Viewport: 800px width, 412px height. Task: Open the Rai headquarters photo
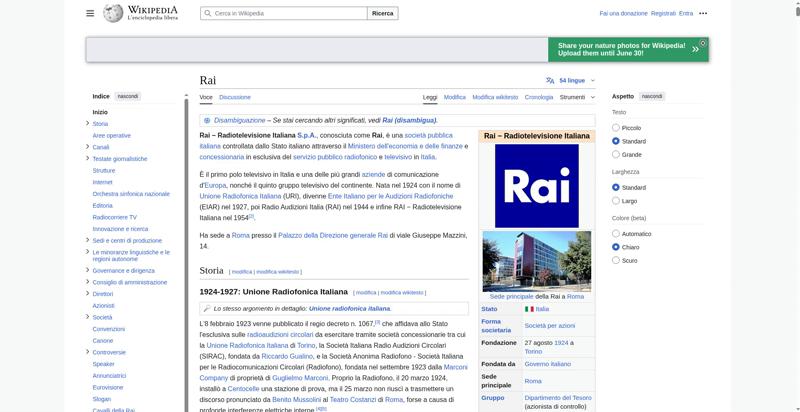coord(537,261)
